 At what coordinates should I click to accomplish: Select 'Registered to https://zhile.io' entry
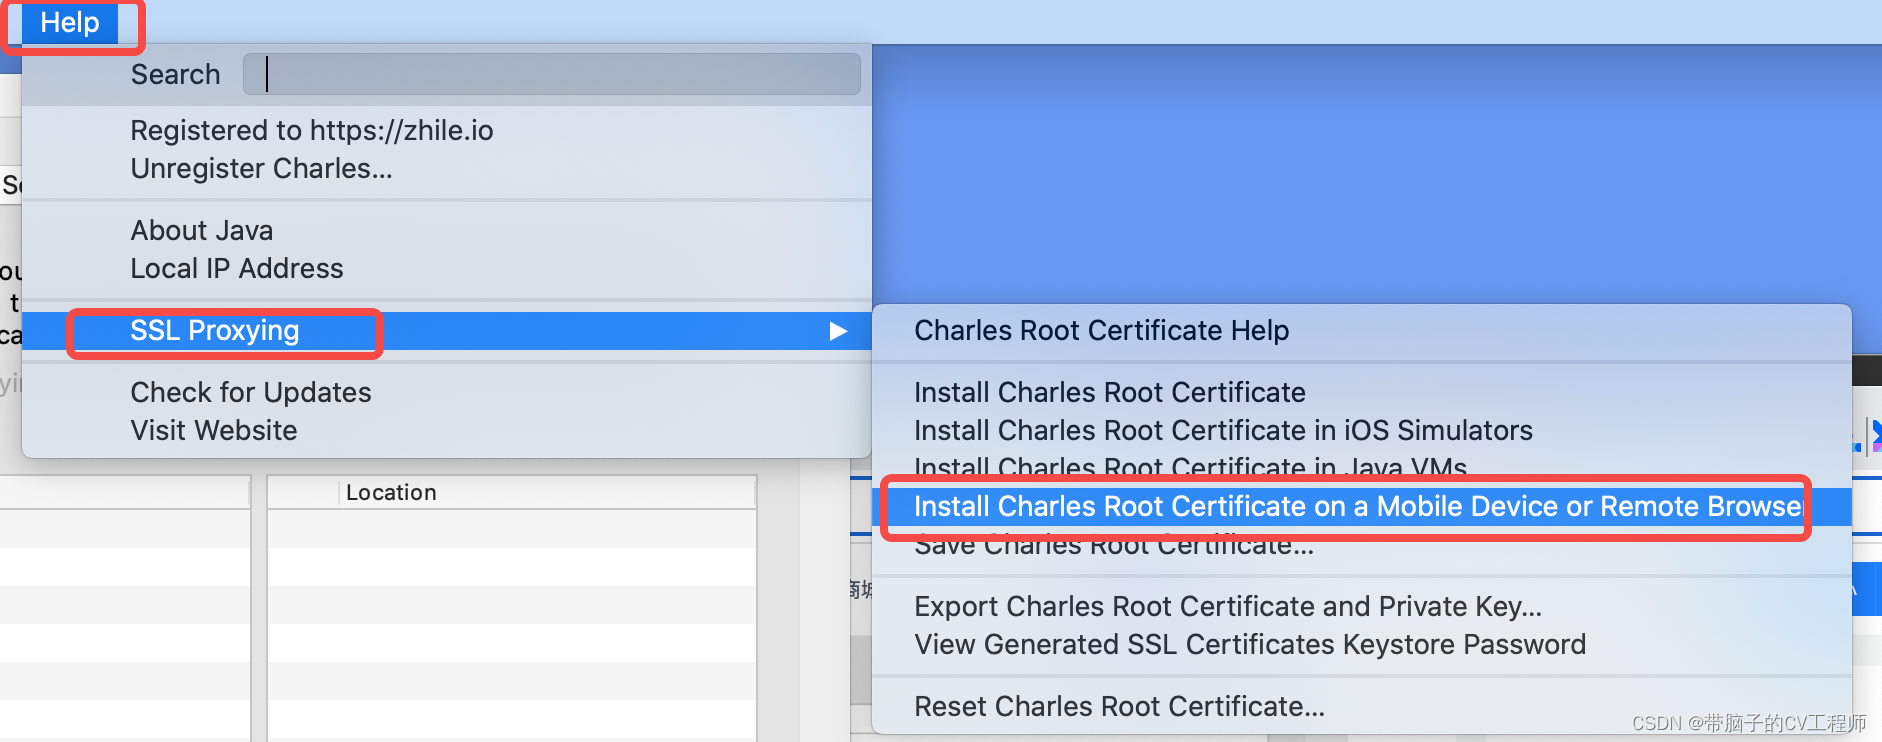pyautogui.click(x=311, y=130)
